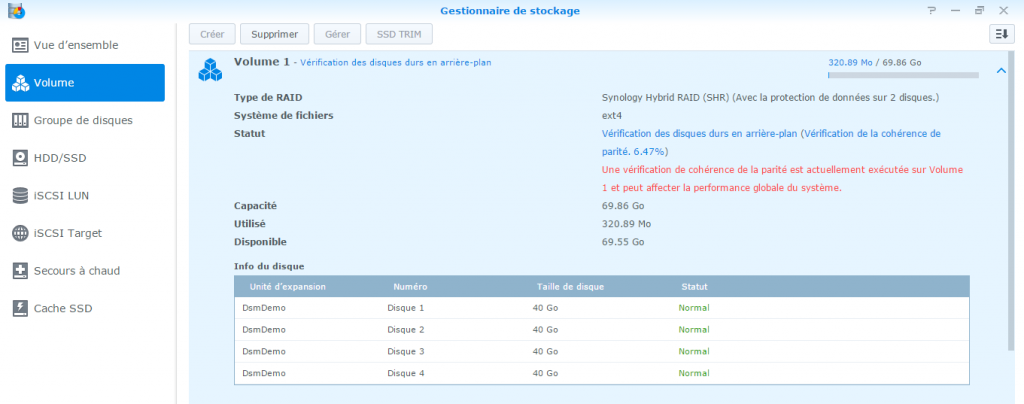Image resolution: width=1024 pixels, height=404 pixels.
Task: Click the Créer button
Action: pos(212,34)
